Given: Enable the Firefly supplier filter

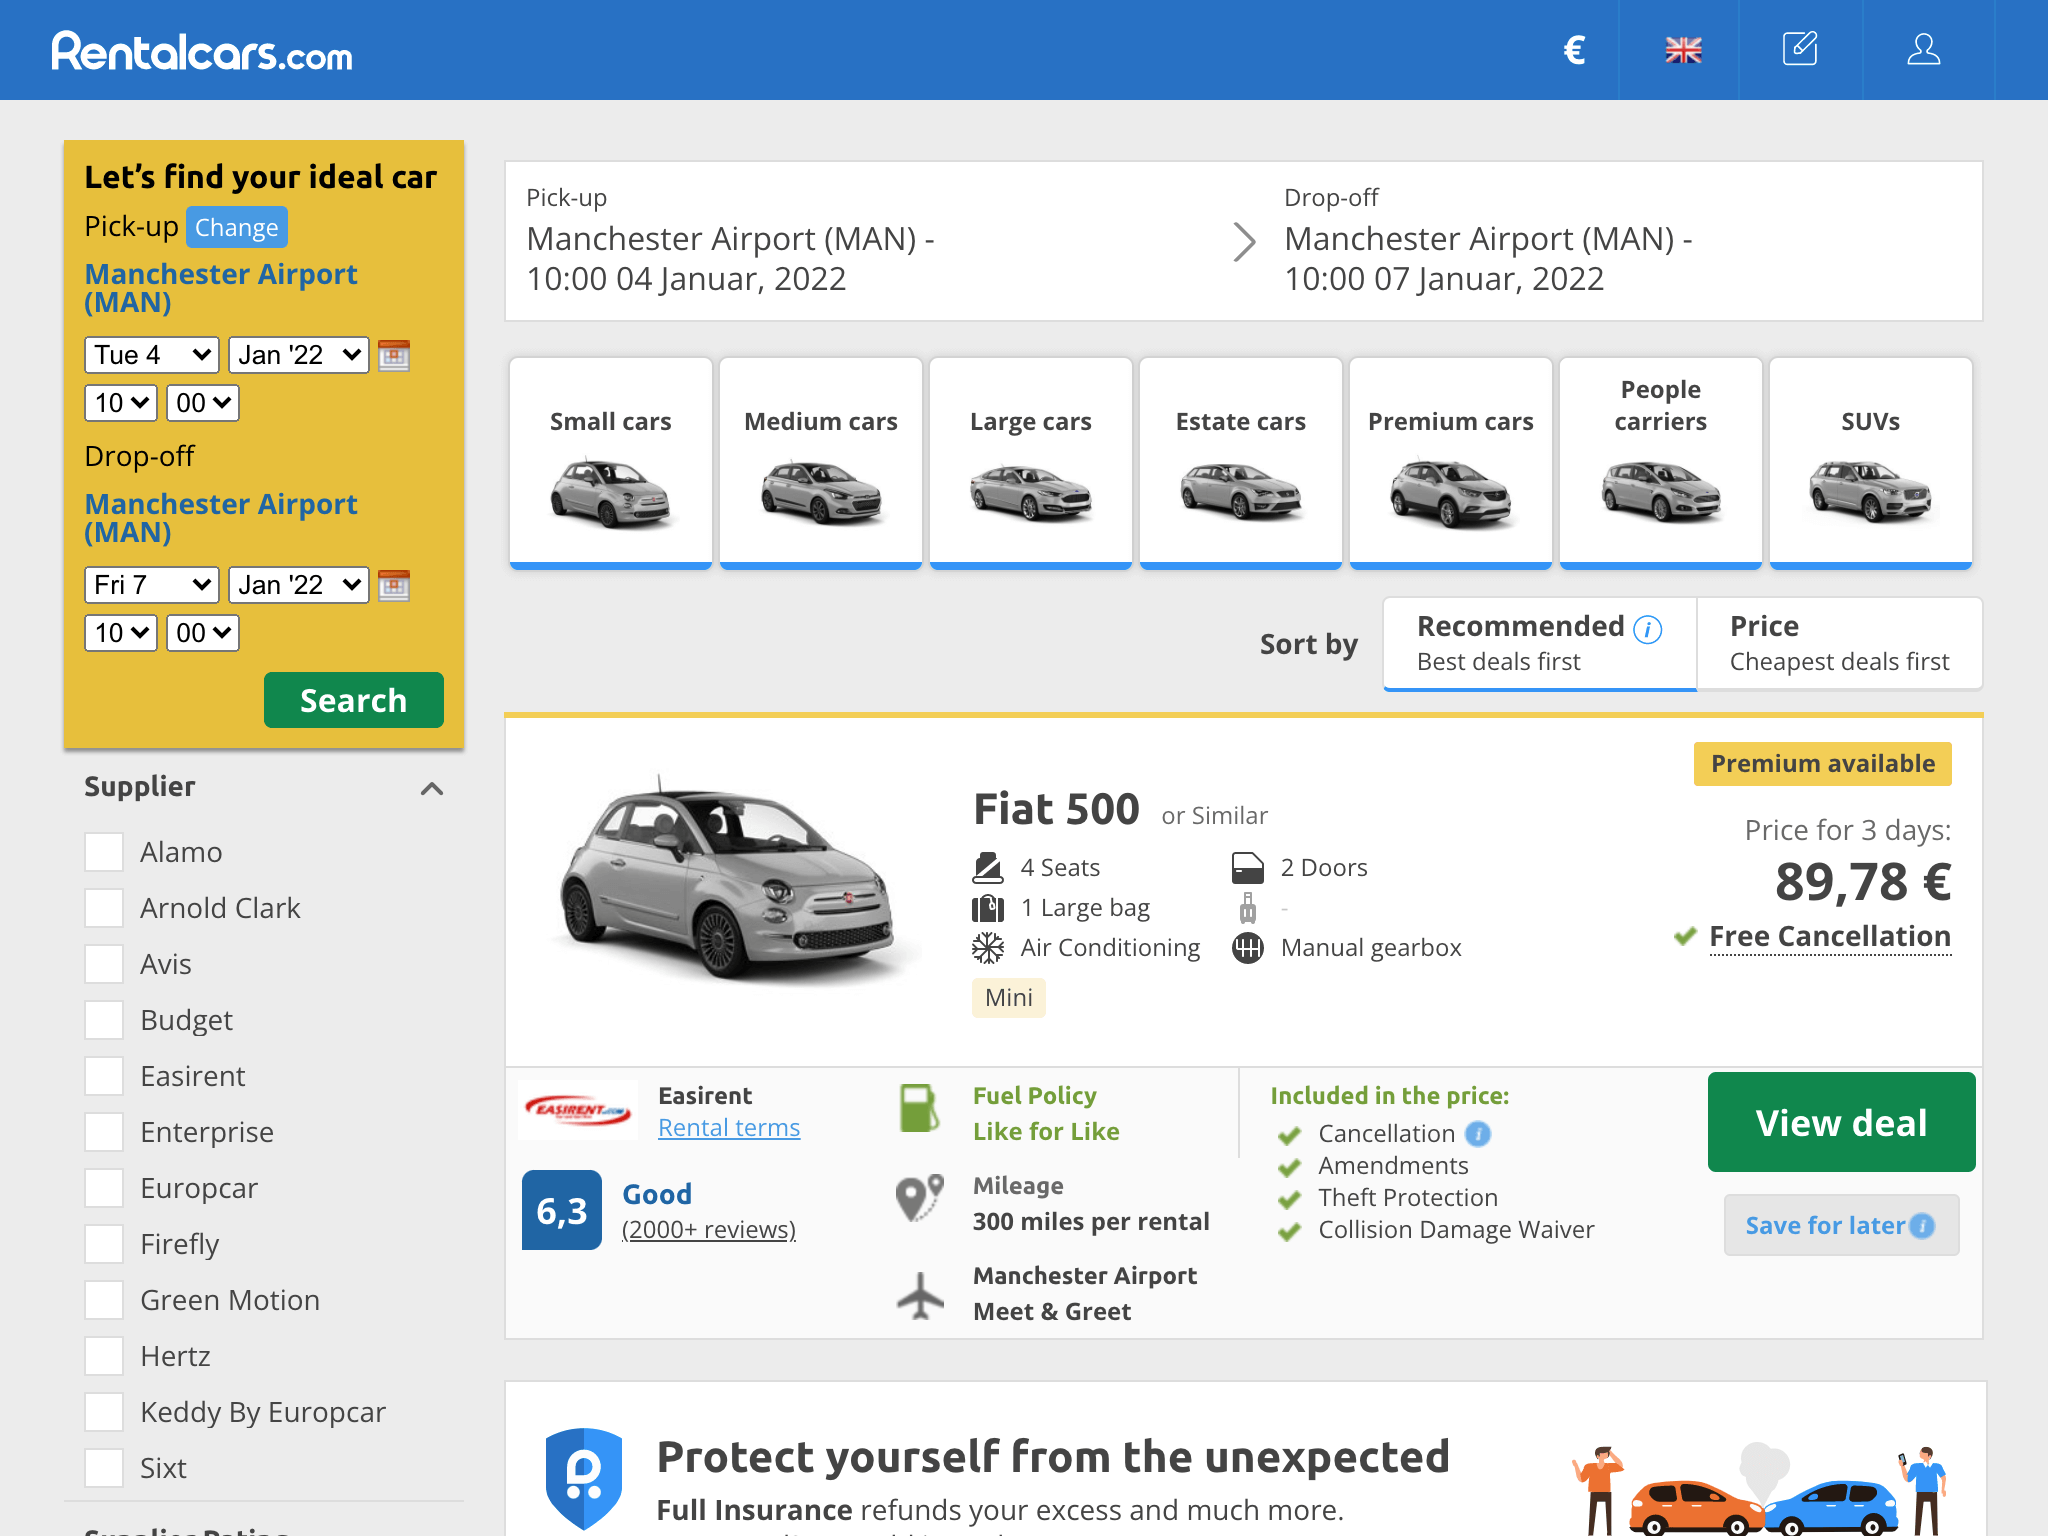Looking at the screenshot, I should 104,1244.
